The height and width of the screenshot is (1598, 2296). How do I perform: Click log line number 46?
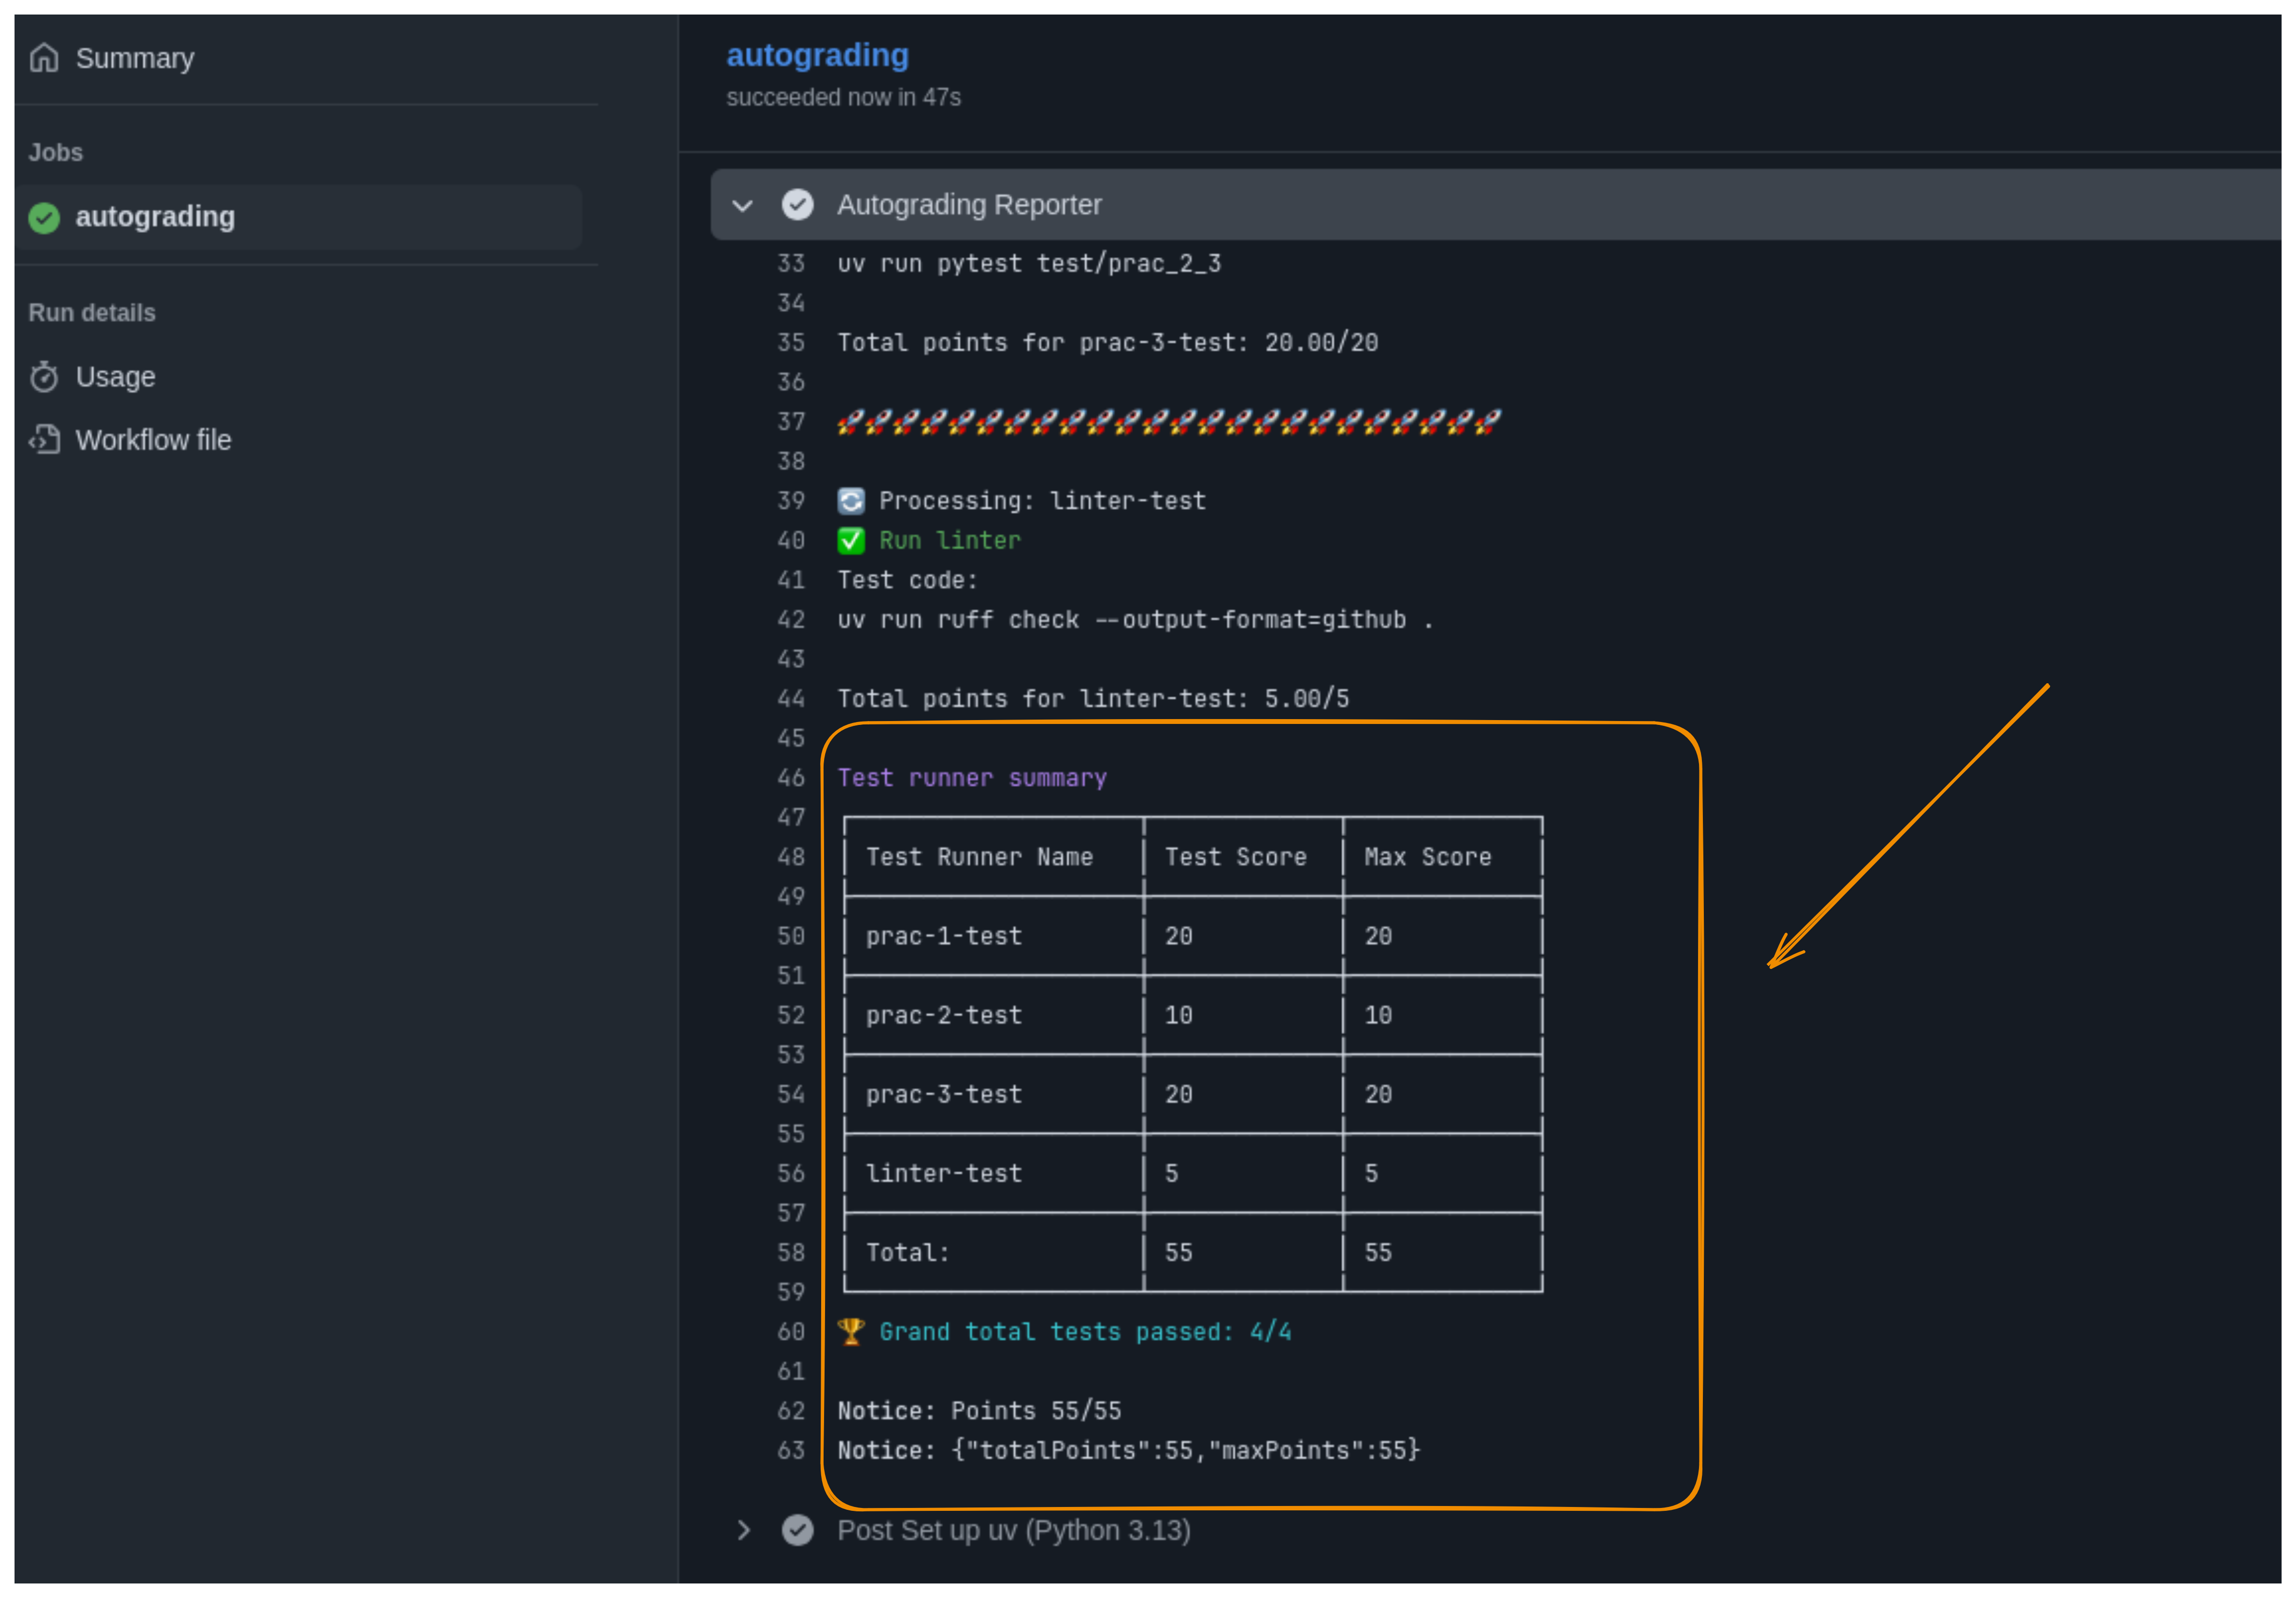(790, 778)
